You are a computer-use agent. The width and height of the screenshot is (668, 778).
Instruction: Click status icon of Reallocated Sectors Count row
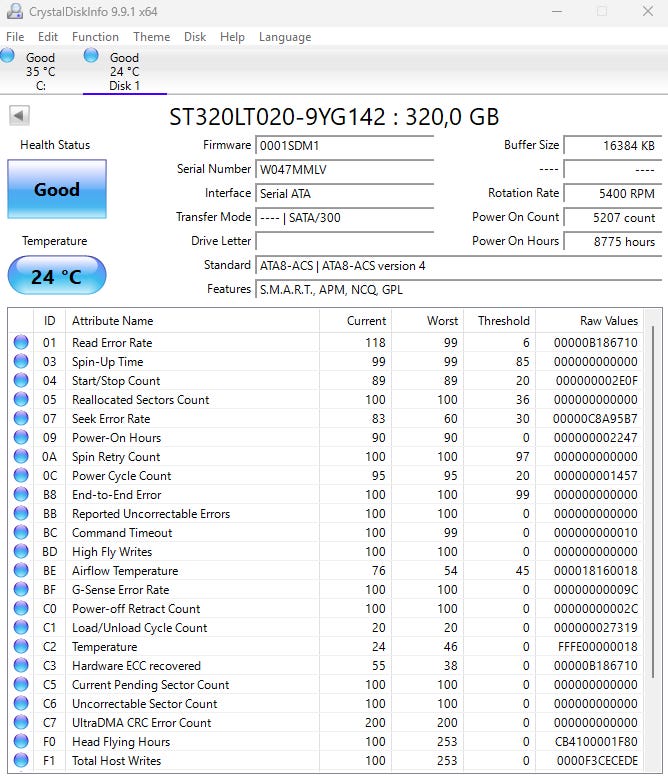[21, 399]
